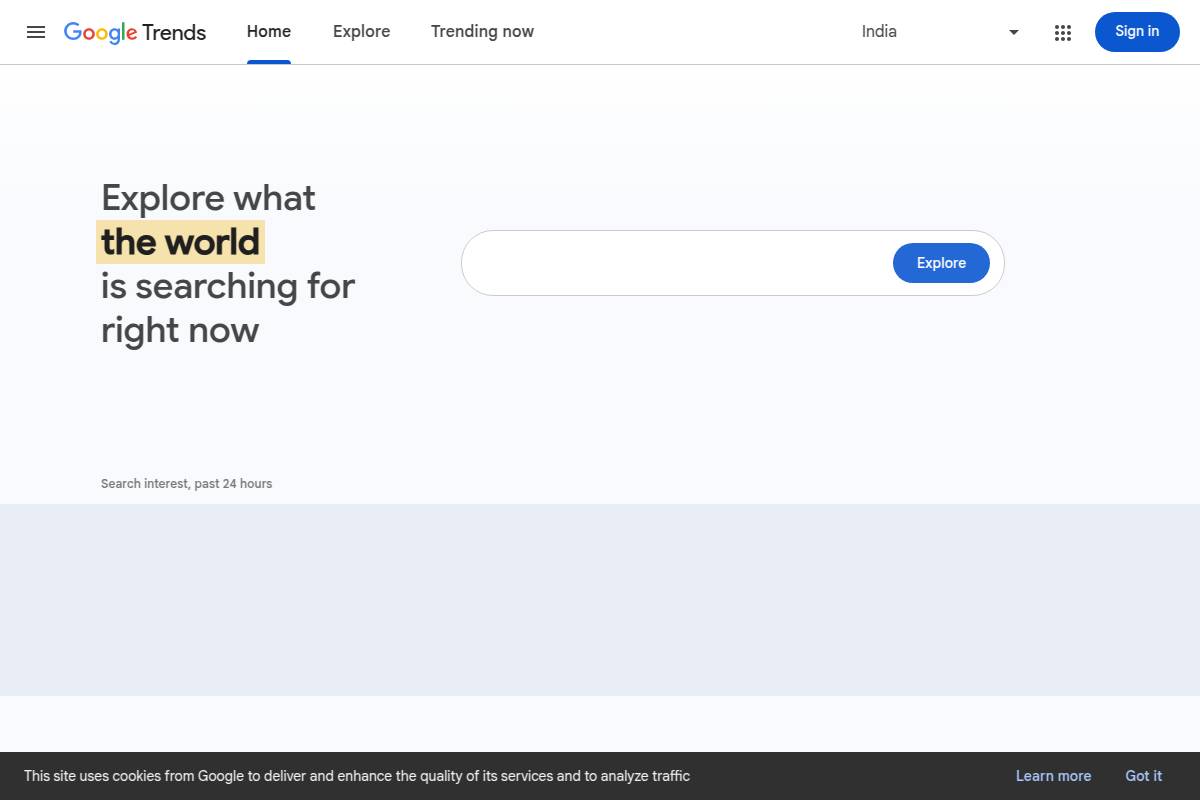Click the cookie notice message text
The width and height of the screenshot is (1200, 800).
tap(357, 776)
